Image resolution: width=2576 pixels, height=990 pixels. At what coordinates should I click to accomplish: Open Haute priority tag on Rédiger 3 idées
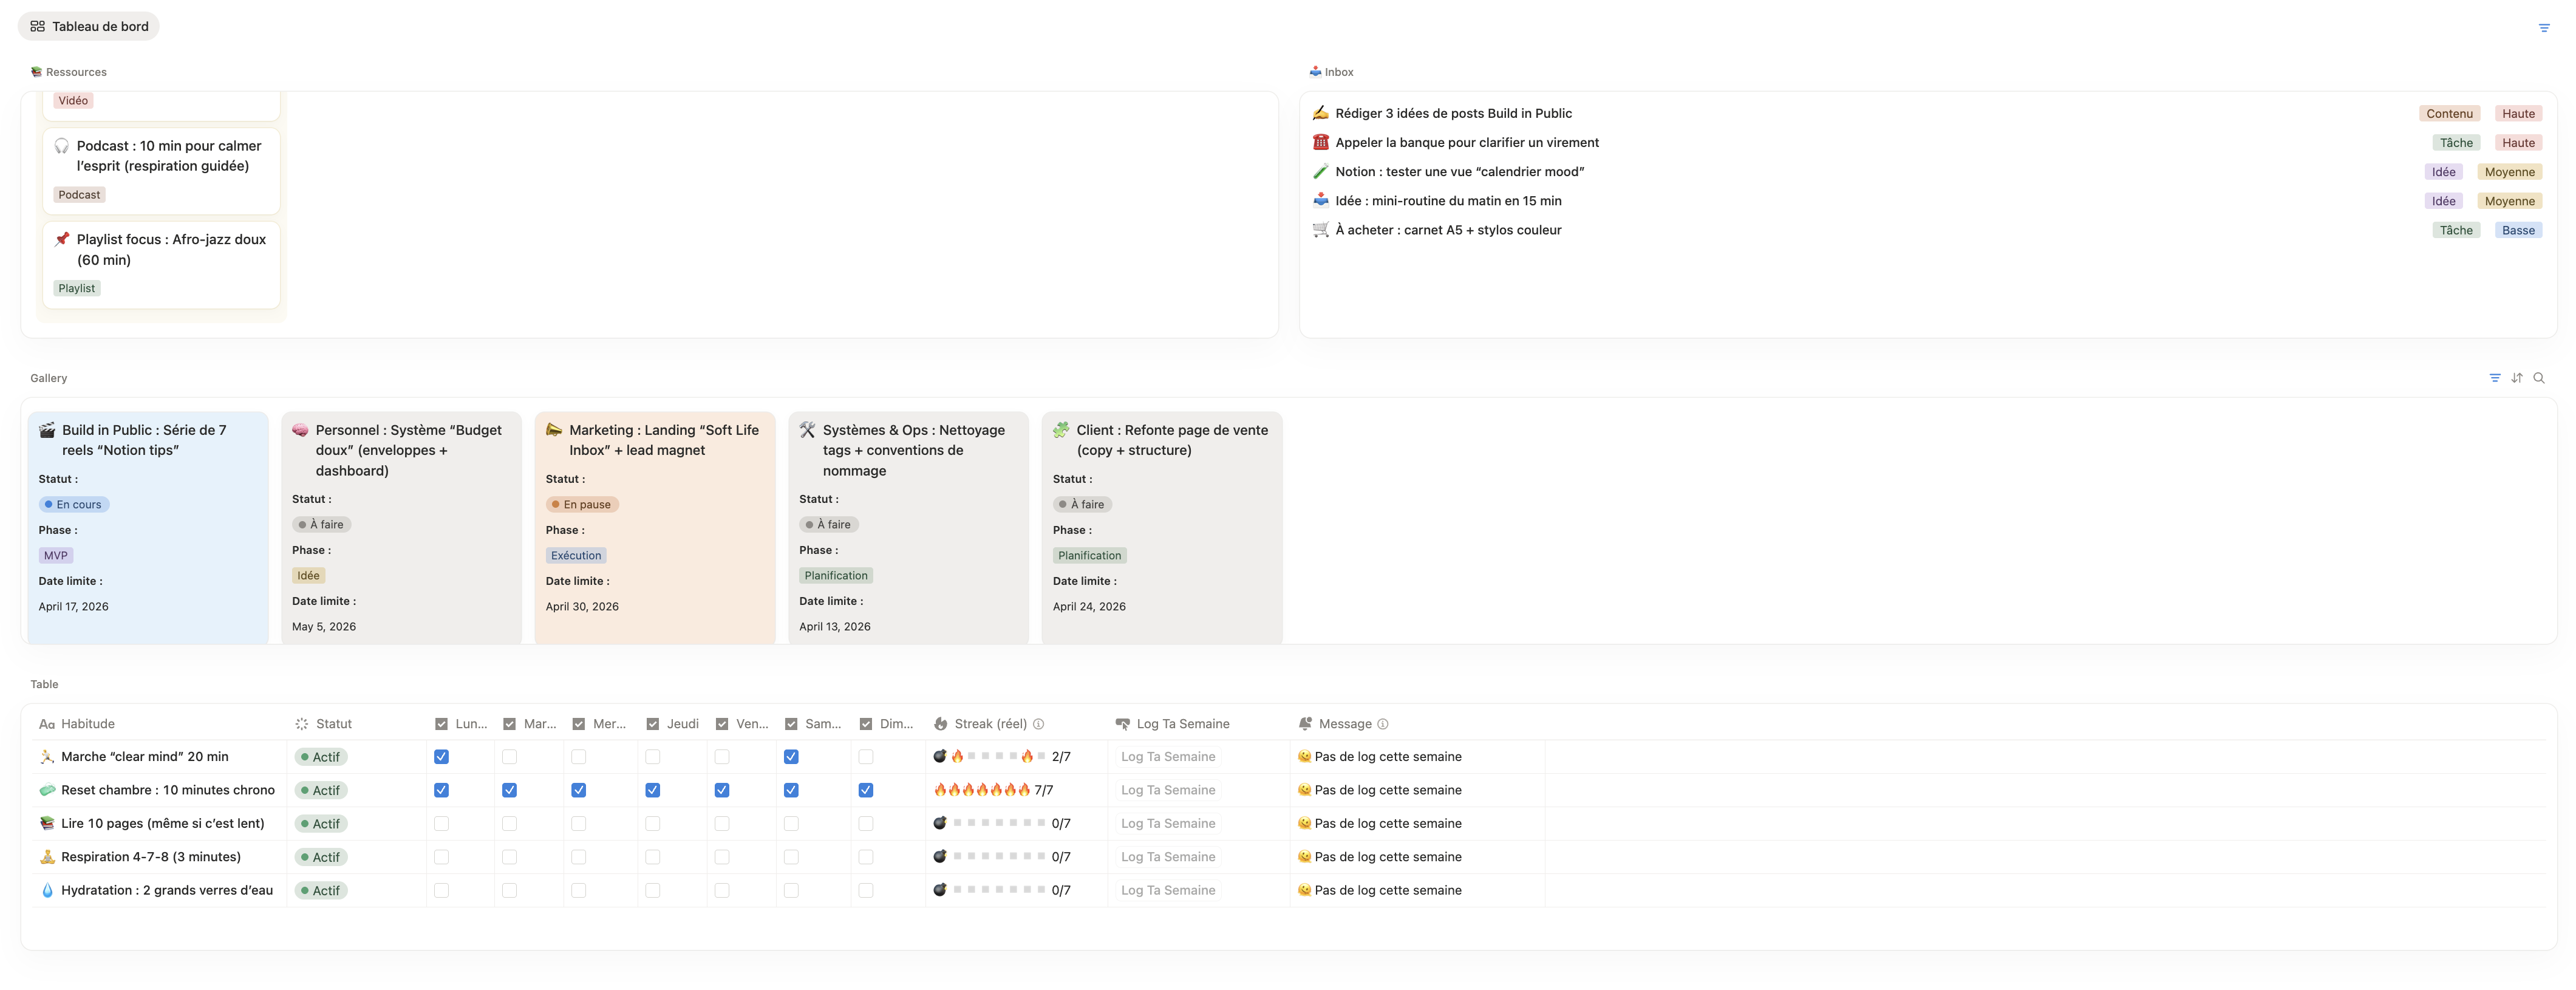(x=2518, y=114)
